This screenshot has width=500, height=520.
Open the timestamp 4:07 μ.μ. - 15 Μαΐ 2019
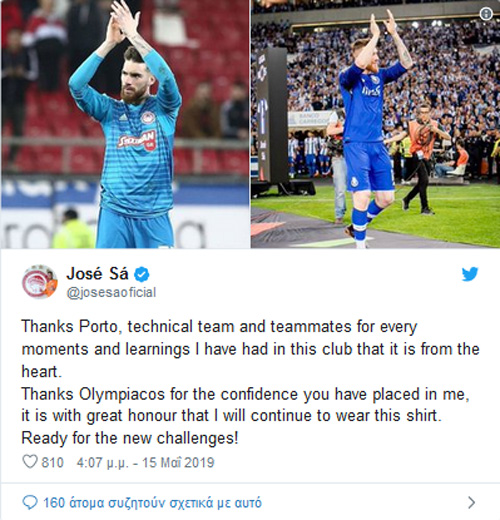(x=145, y=463)
